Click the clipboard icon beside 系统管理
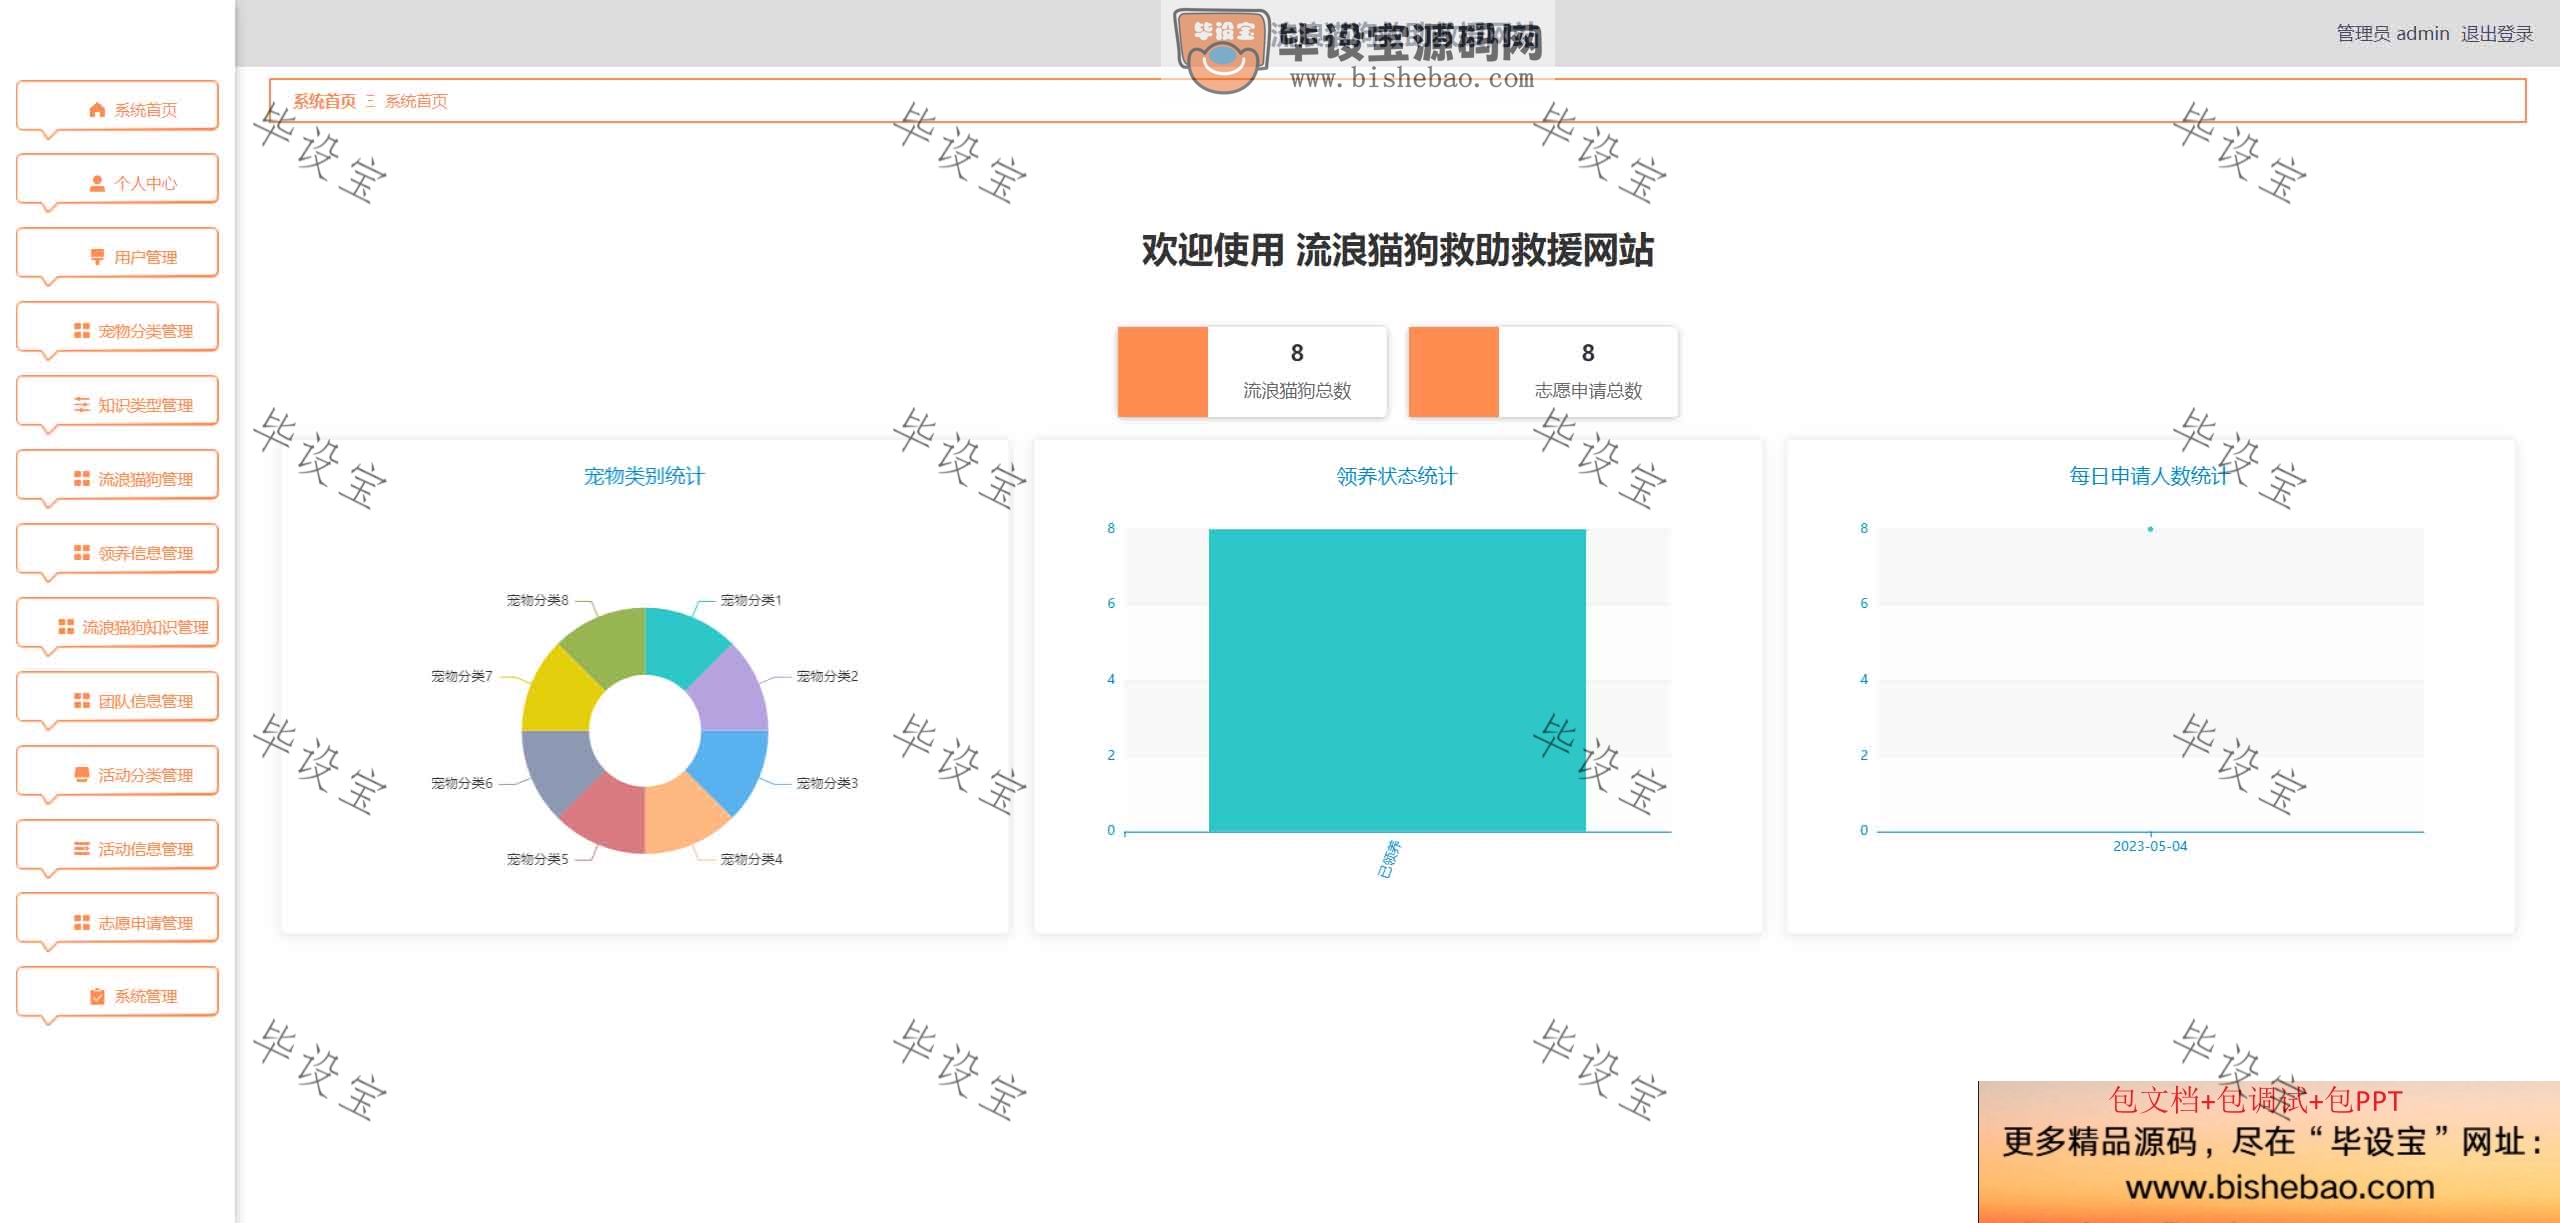This screenshot has width=2560, height=1223. click(x=97, y=996)
